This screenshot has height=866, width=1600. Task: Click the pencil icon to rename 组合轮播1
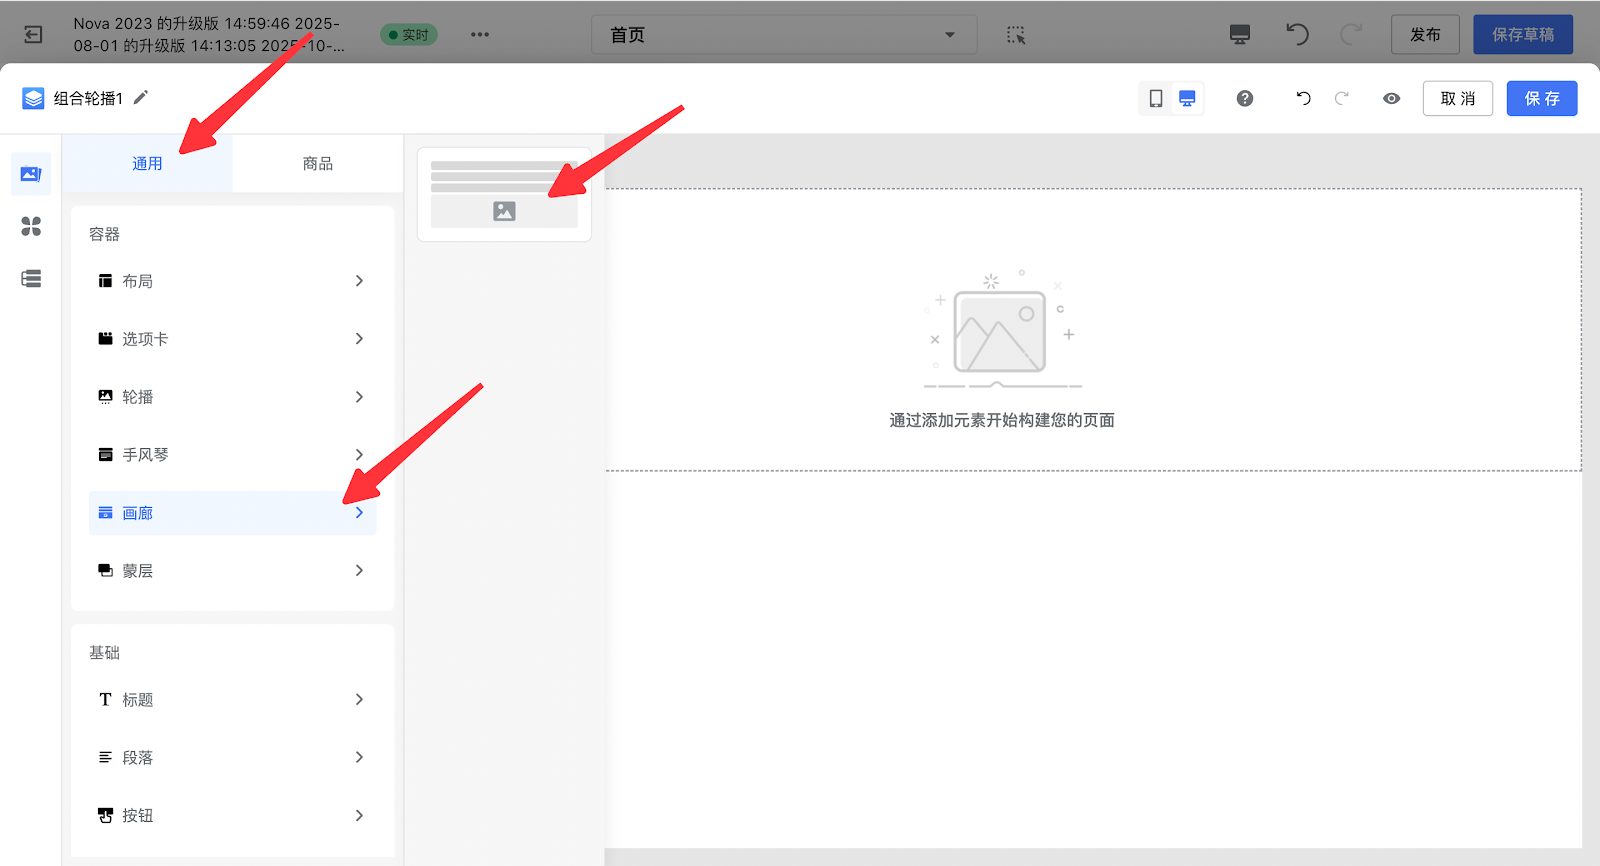coord(141,97)
